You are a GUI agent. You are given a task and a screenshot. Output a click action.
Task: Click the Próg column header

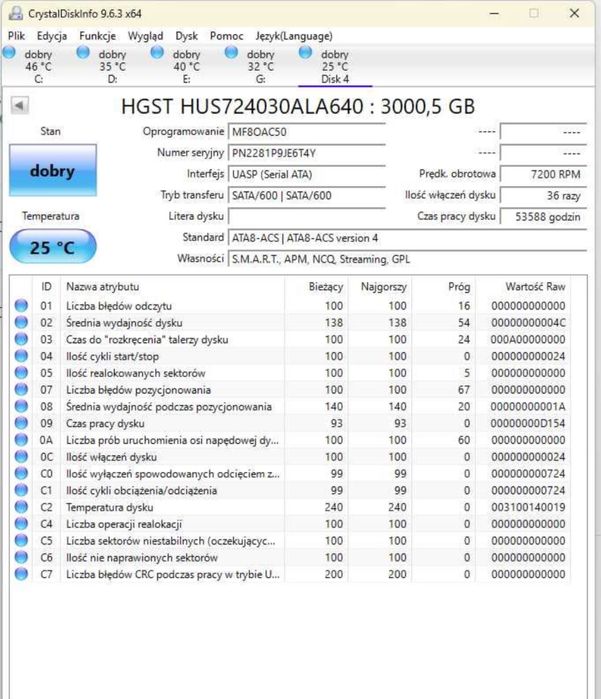pos(444,287)
